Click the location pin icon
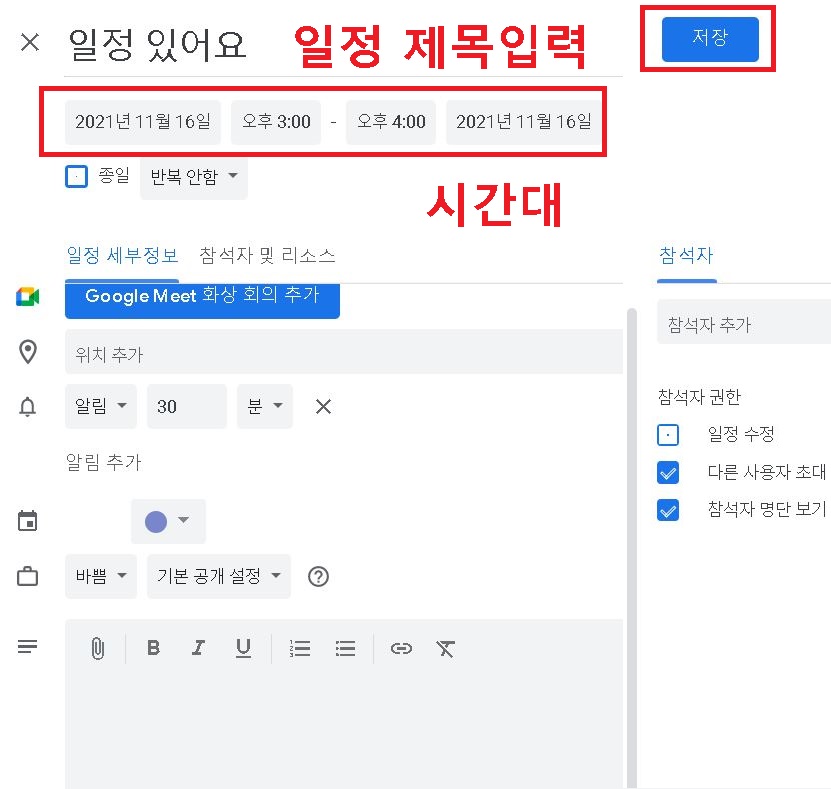 [28, 352]
